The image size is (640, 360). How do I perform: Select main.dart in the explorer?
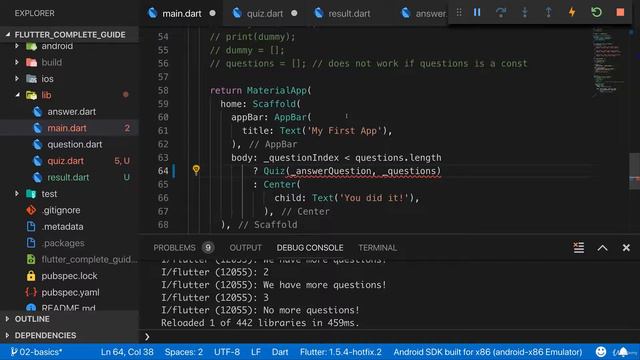tap(69, 128)
